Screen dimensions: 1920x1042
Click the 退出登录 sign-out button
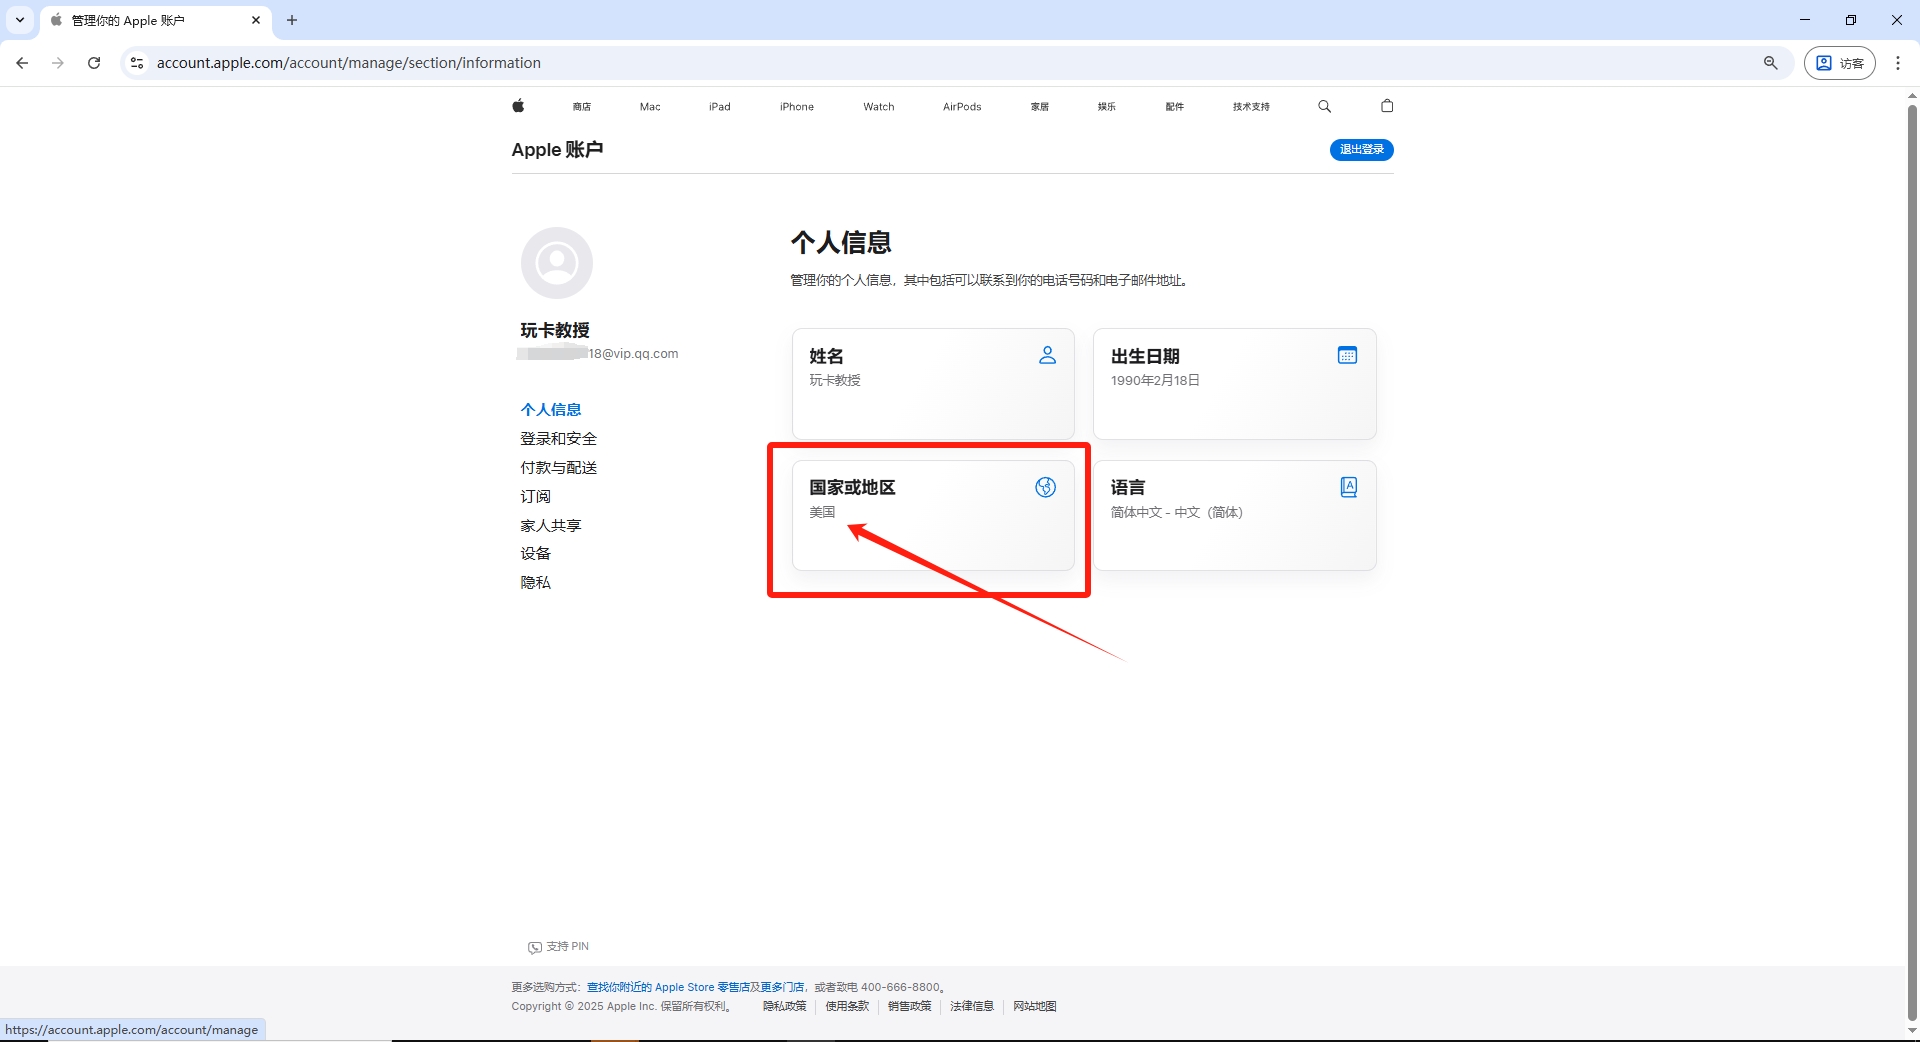tap(1362, 150)
